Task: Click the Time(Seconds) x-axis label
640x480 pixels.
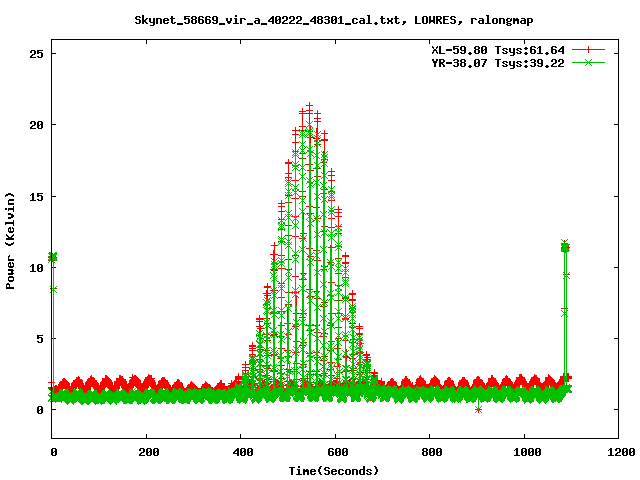Action: [334, 471]
